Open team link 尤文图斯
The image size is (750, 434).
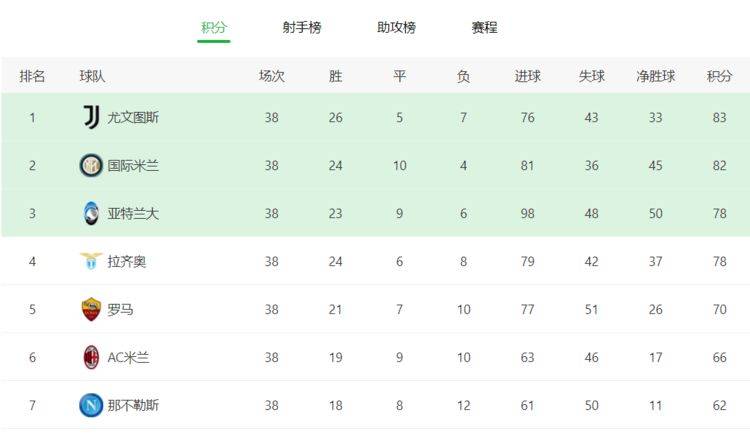click(x=133, y=118)
